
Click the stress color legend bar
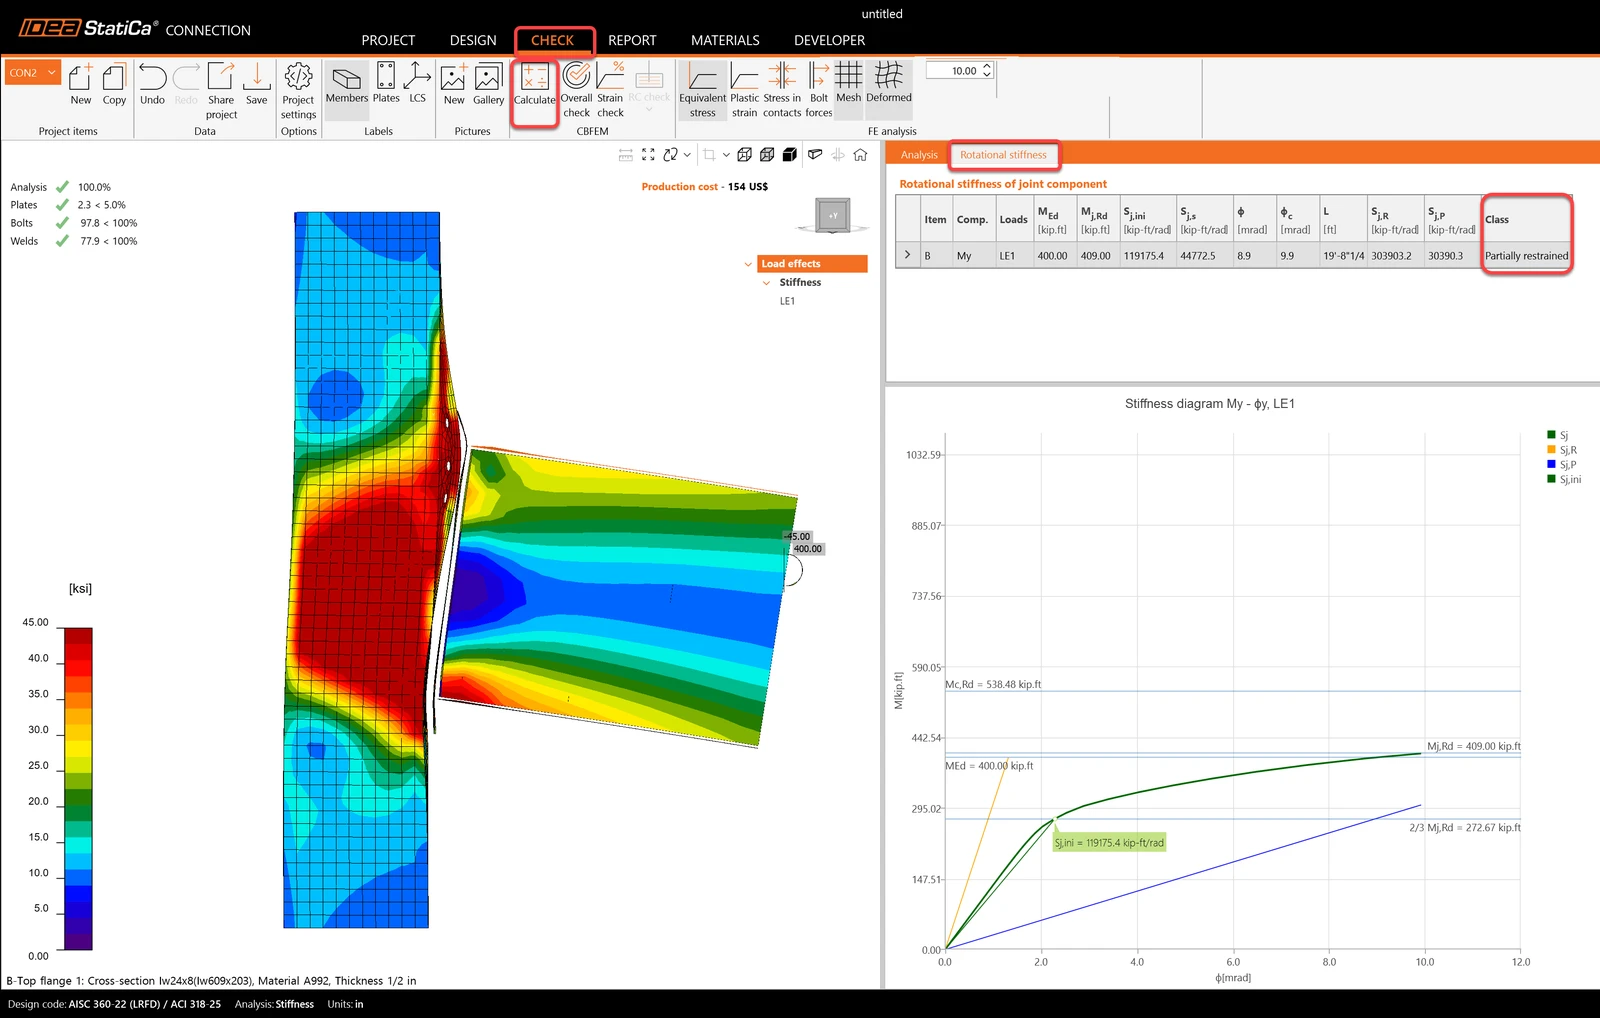[78, 788]
